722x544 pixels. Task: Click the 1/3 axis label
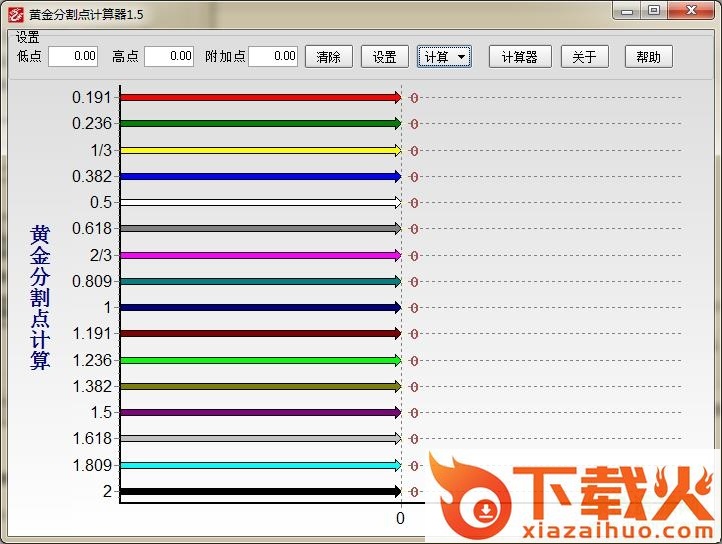[x=101, y=150]
